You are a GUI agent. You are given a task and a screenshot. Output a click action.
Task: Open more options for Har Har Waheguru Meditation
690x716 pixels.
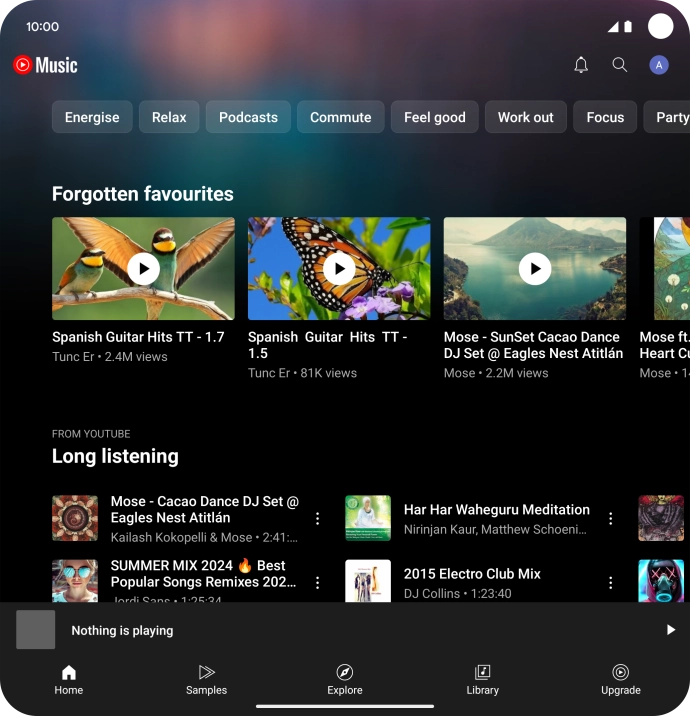pos(611,518)
